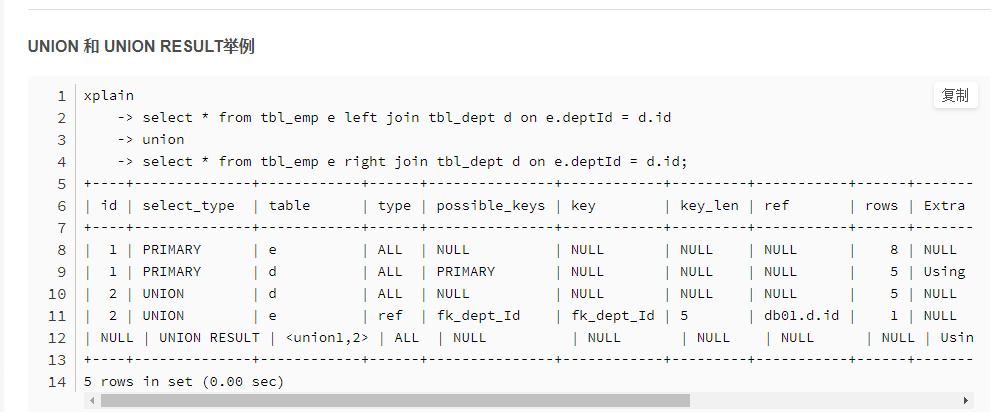Click the right arrow of horizontal scrollbar
The image size is (1006, 412).
click(965, 400)
